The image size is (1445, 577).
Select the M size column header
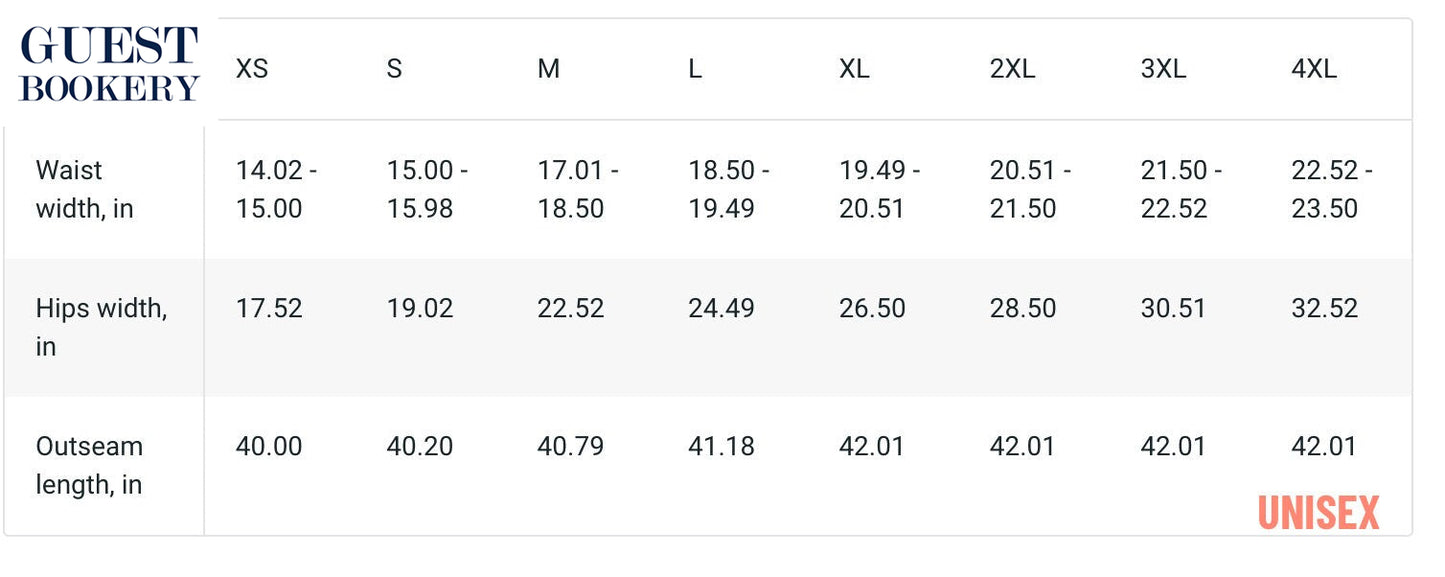pos(548,70)
